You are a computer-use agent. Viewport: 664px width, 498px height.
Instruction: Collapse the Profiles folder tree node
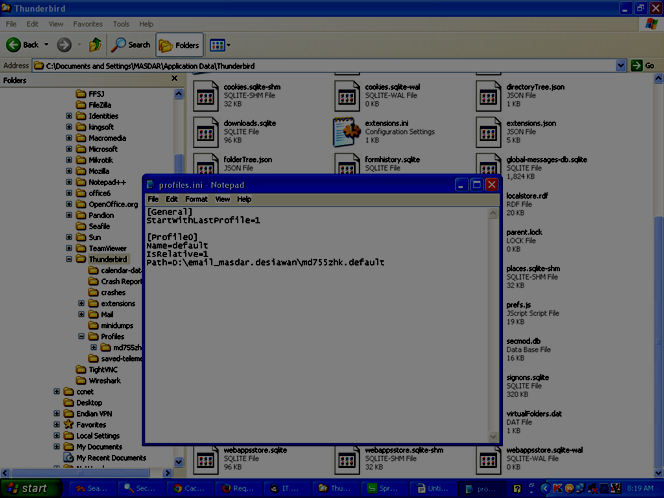(x=81, y=336)
